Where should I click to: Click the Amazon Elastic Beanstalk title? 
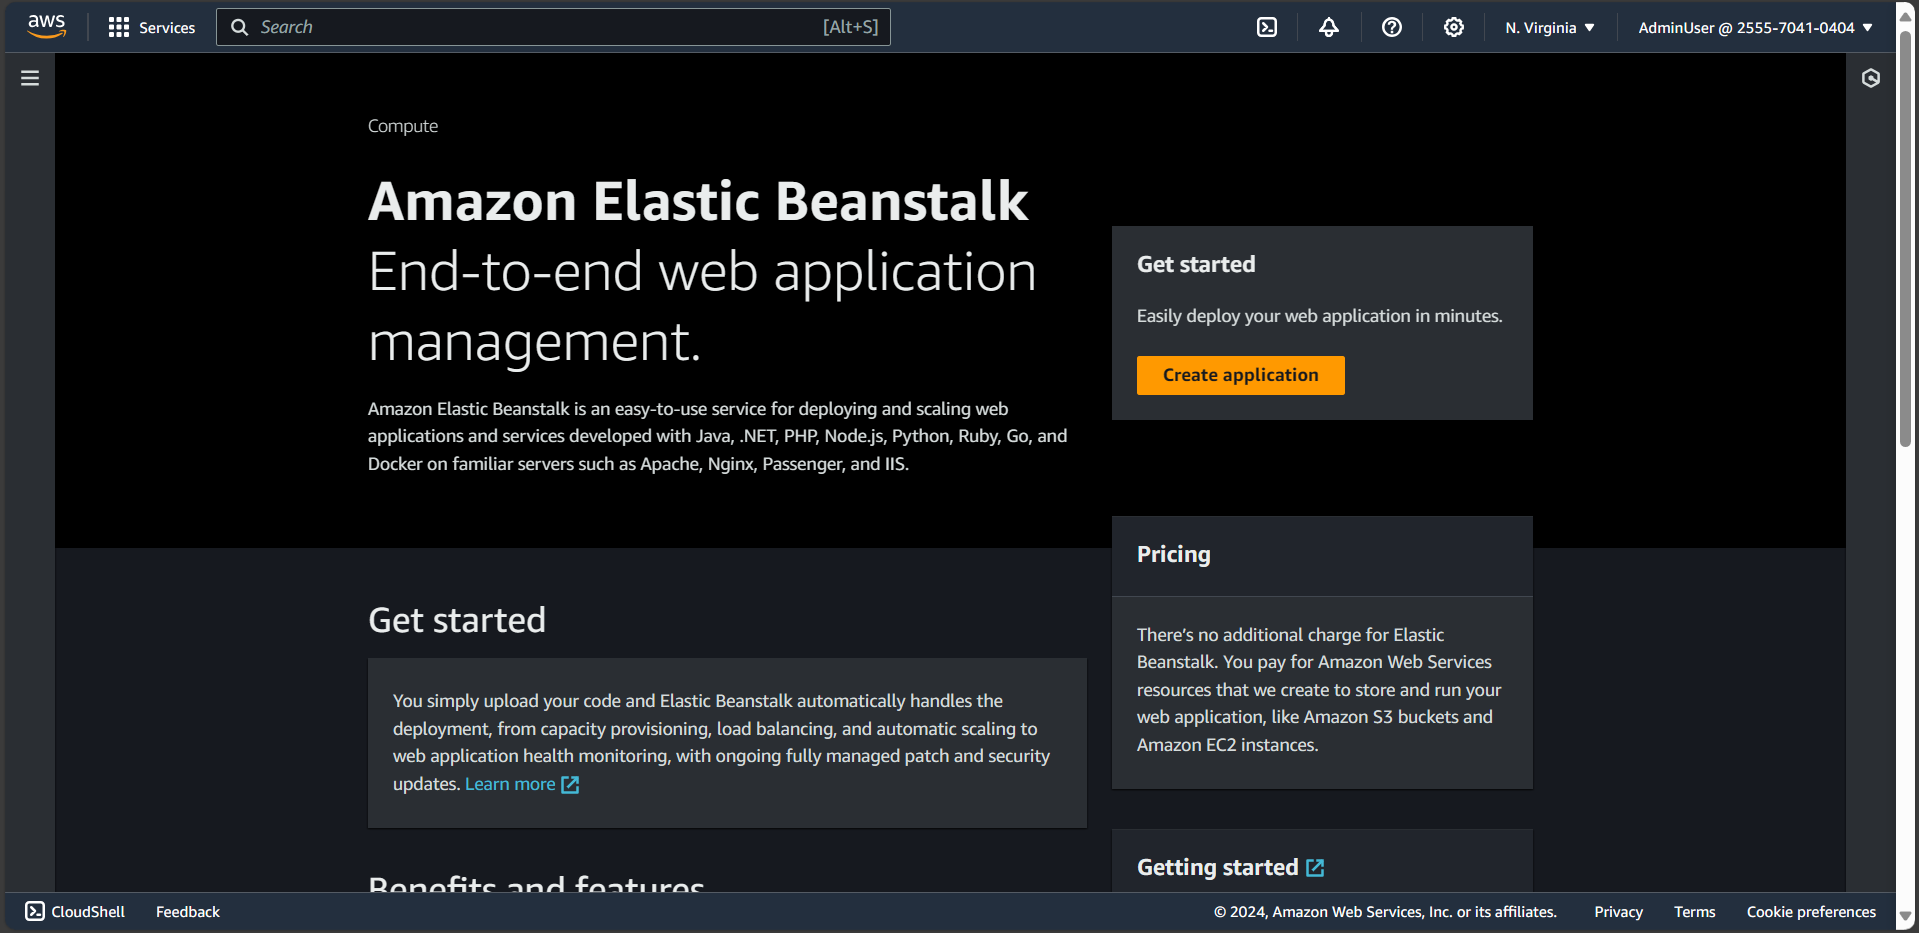[x=698, y=201]
